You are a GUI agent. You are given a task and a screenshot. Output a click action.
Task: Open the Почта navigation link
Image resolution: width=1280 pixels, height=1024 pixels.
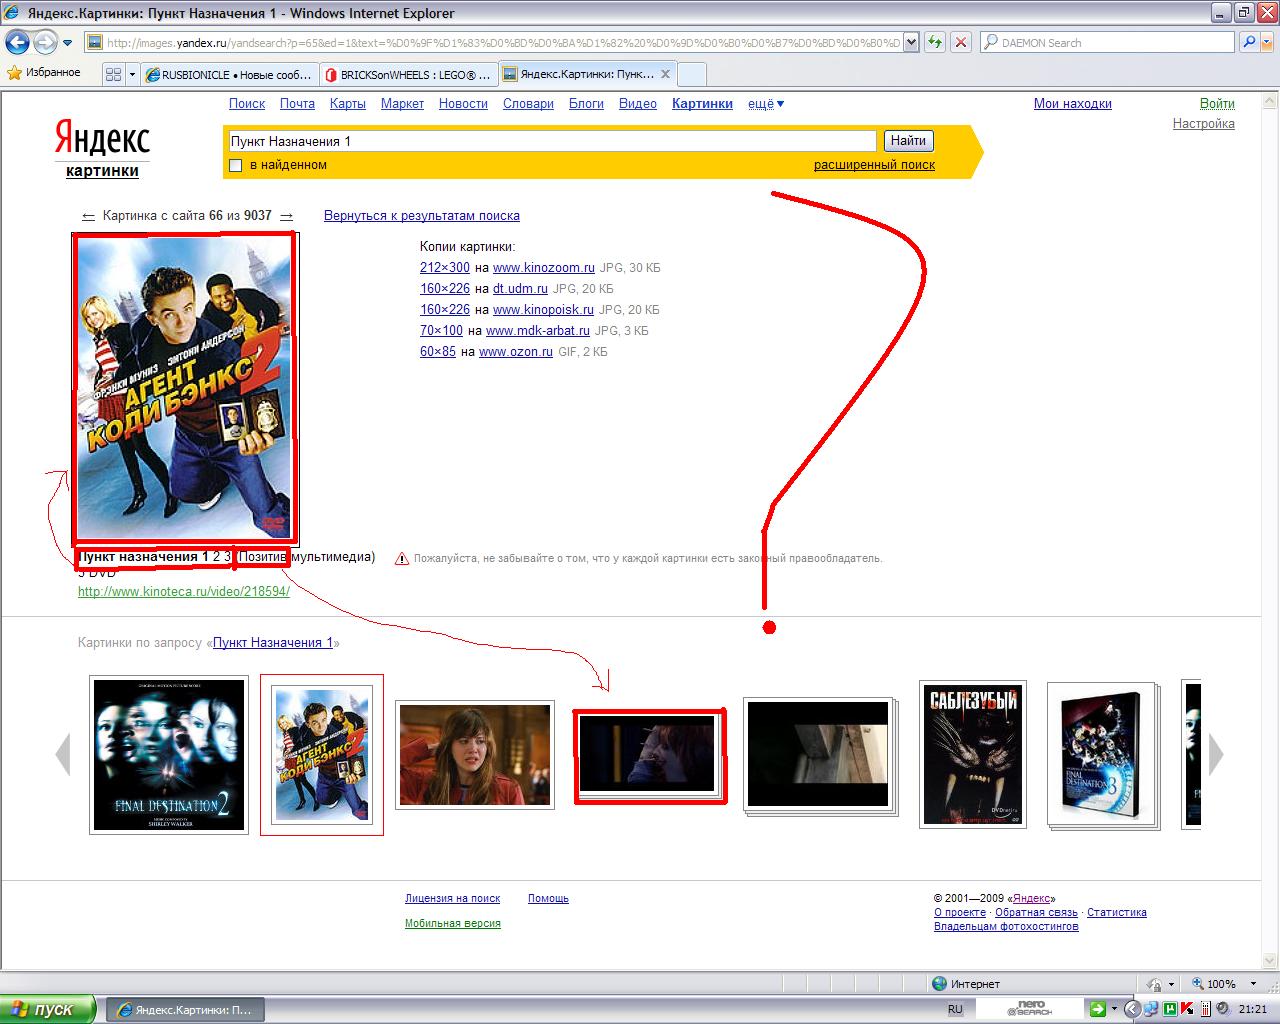tap(297, 104)
